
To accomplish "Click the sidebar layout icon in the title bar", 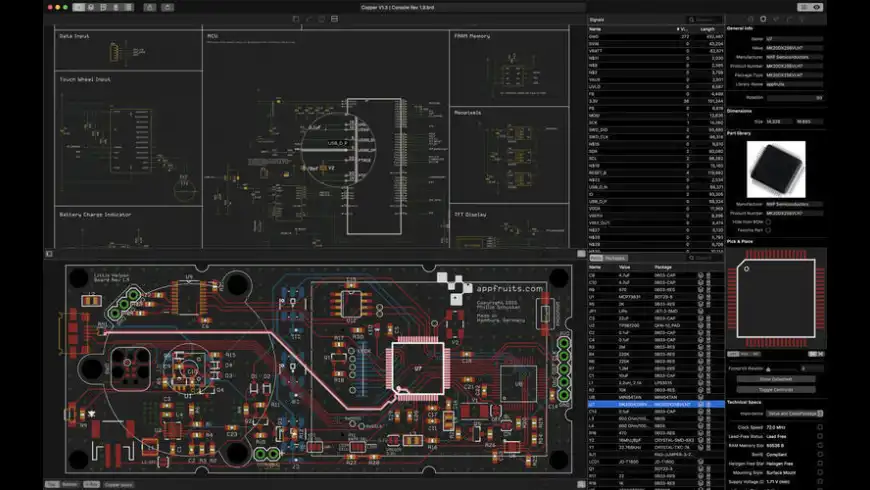I will point(803,7).
